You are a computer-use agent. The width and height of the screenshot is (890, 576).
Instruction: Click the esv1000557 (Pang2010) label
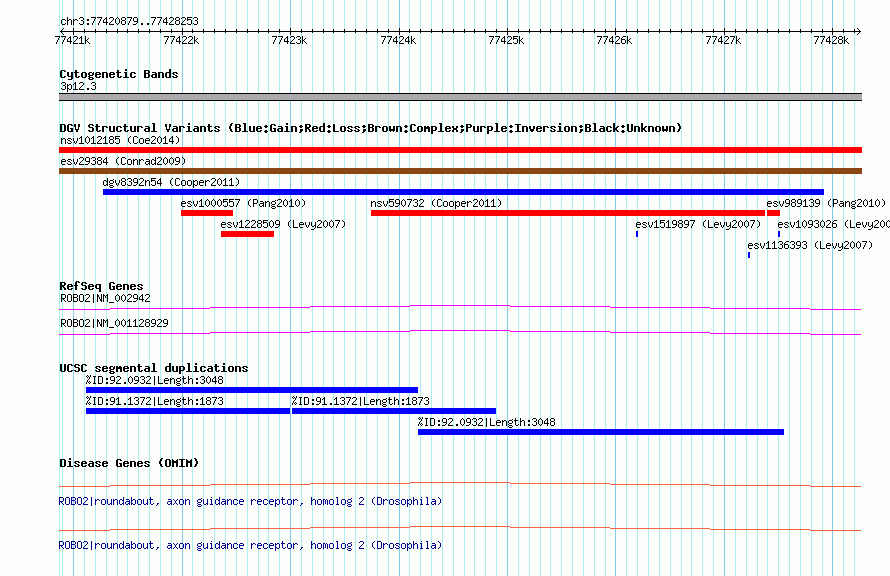point(244,203)
